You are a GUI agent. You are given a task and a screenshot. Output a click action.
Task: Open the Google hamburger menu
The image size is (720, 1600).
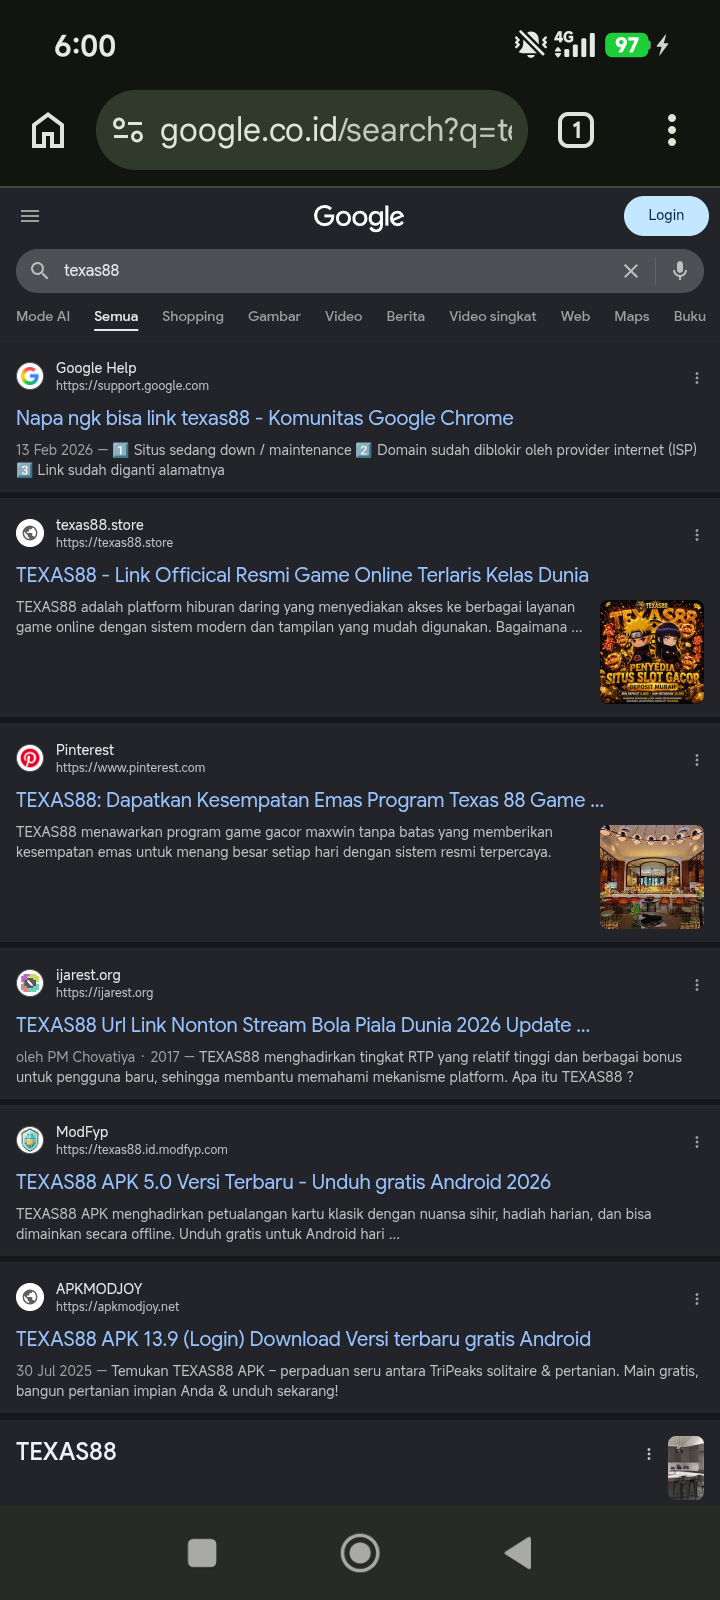pyautogui.click(x=30, y=216)
